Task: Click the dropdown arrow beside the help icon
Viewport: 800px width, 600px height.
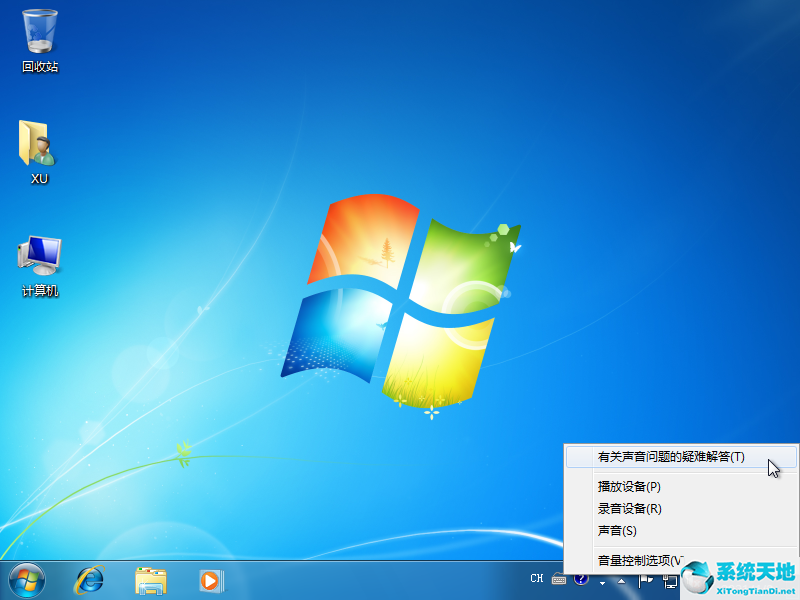Action: (601, 582)
